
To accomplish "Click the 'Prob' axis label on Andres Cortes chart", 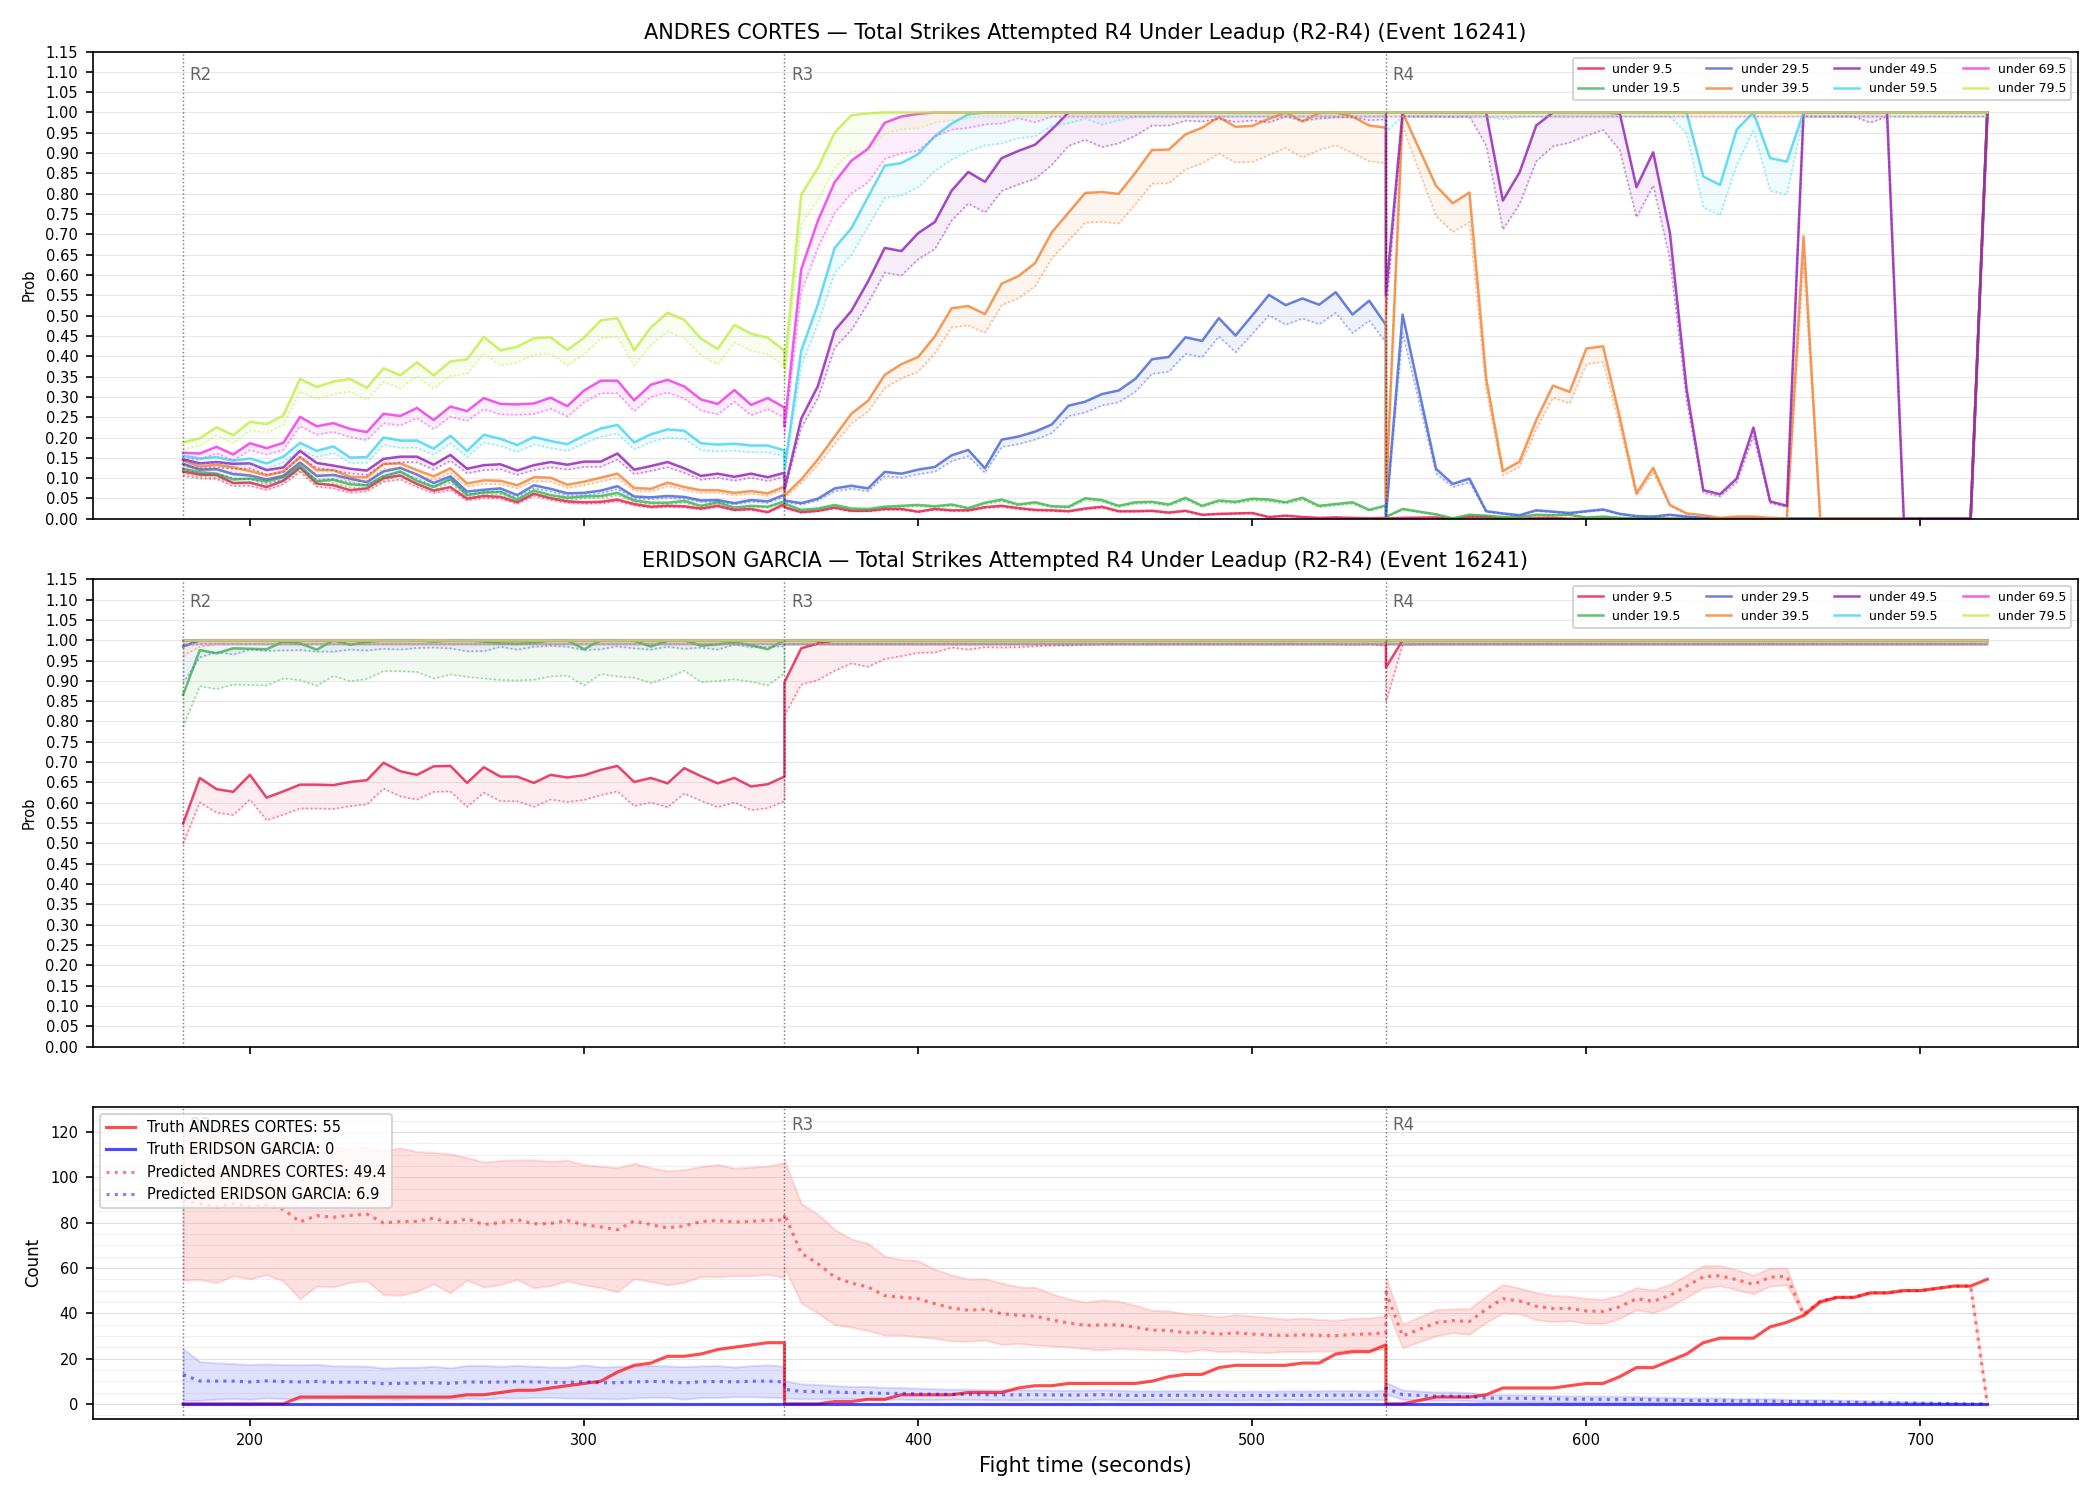I will (29, 286).
